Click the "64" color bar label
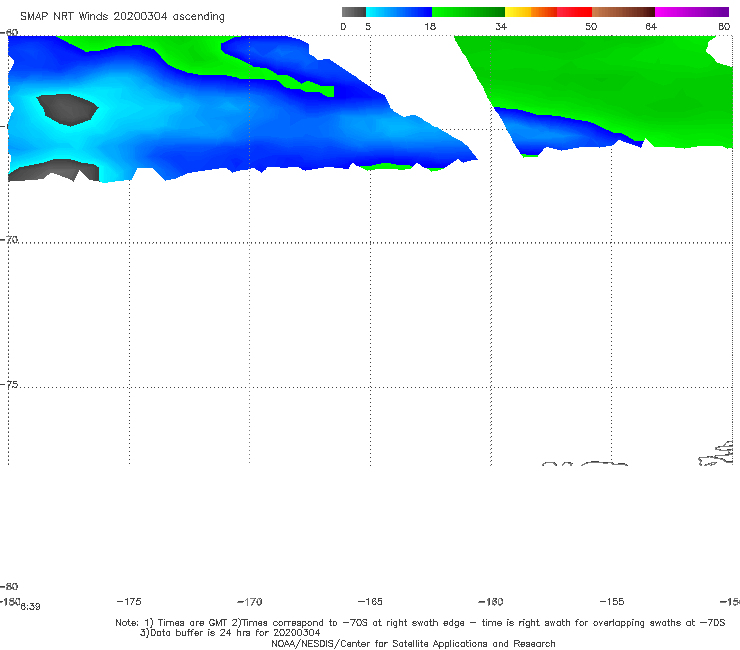Screen dimensions: 740x650 pos(651,26)
